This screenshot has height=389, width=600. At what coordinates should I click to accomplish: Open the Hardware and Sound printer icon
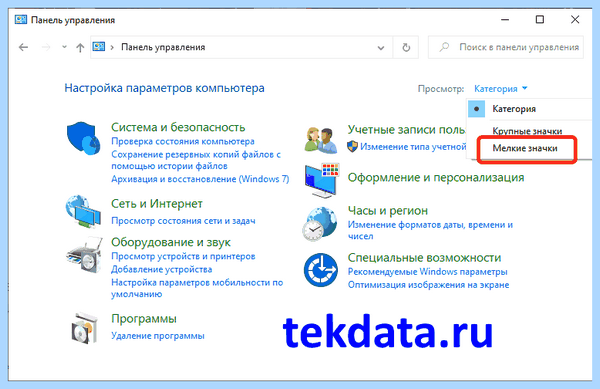point(84,255)
